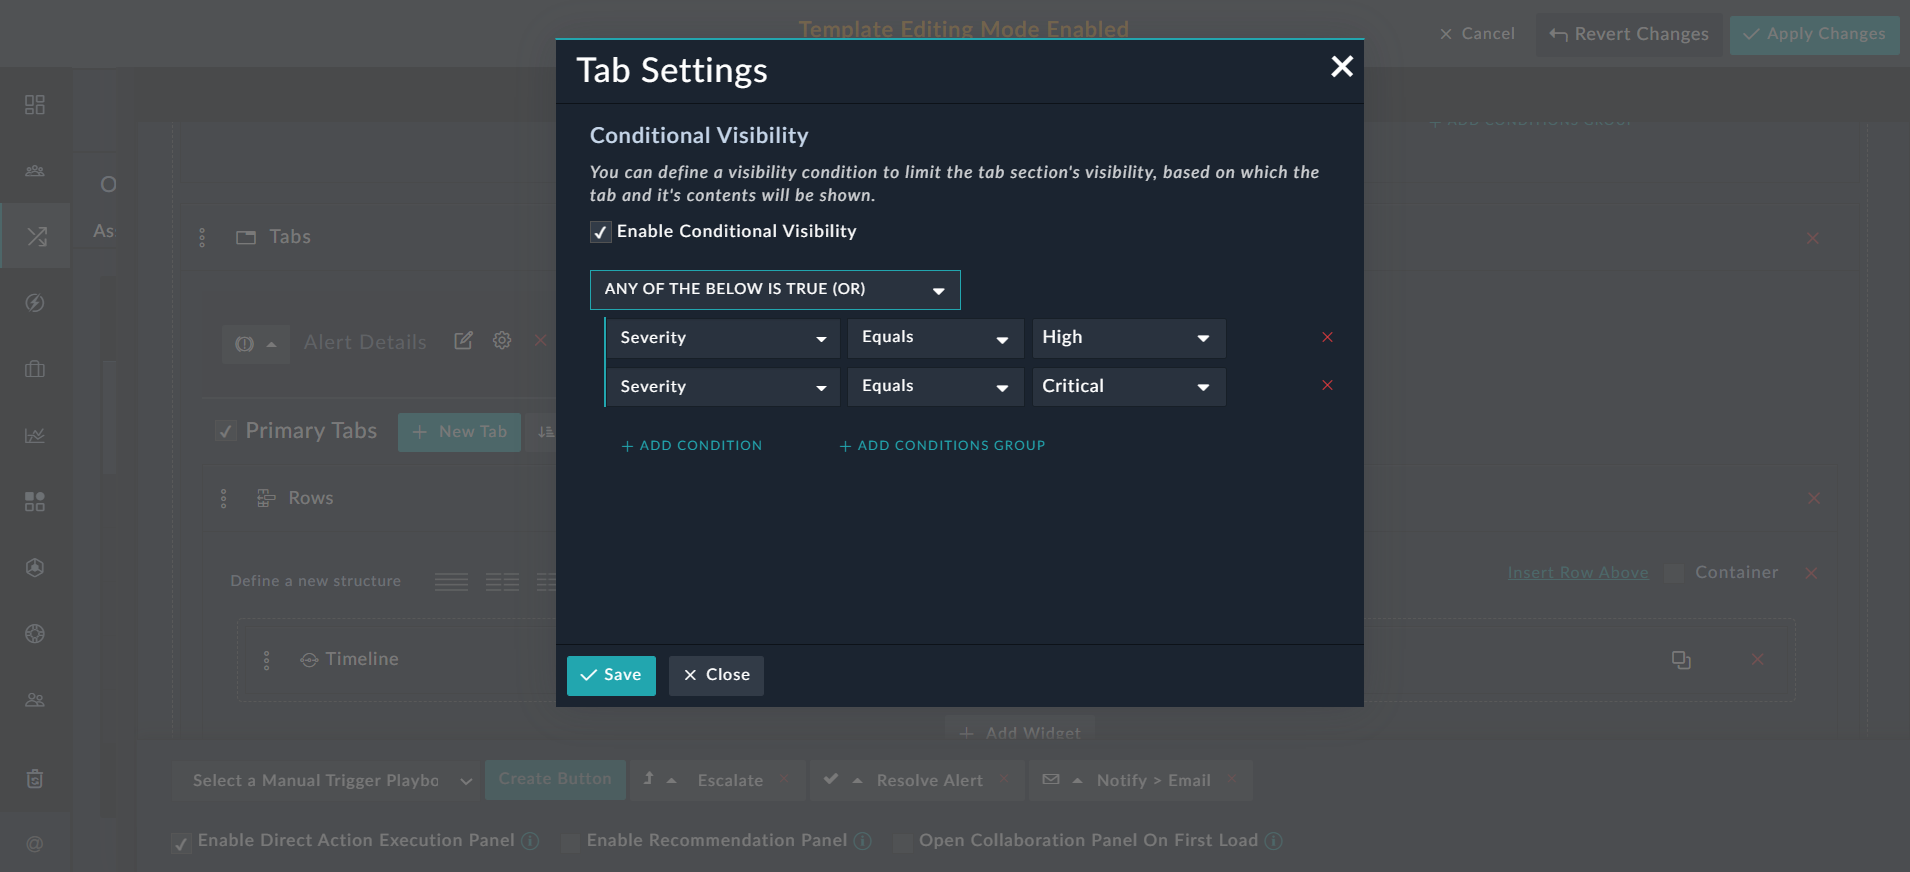Click Add Condition link

pos(692,446)
